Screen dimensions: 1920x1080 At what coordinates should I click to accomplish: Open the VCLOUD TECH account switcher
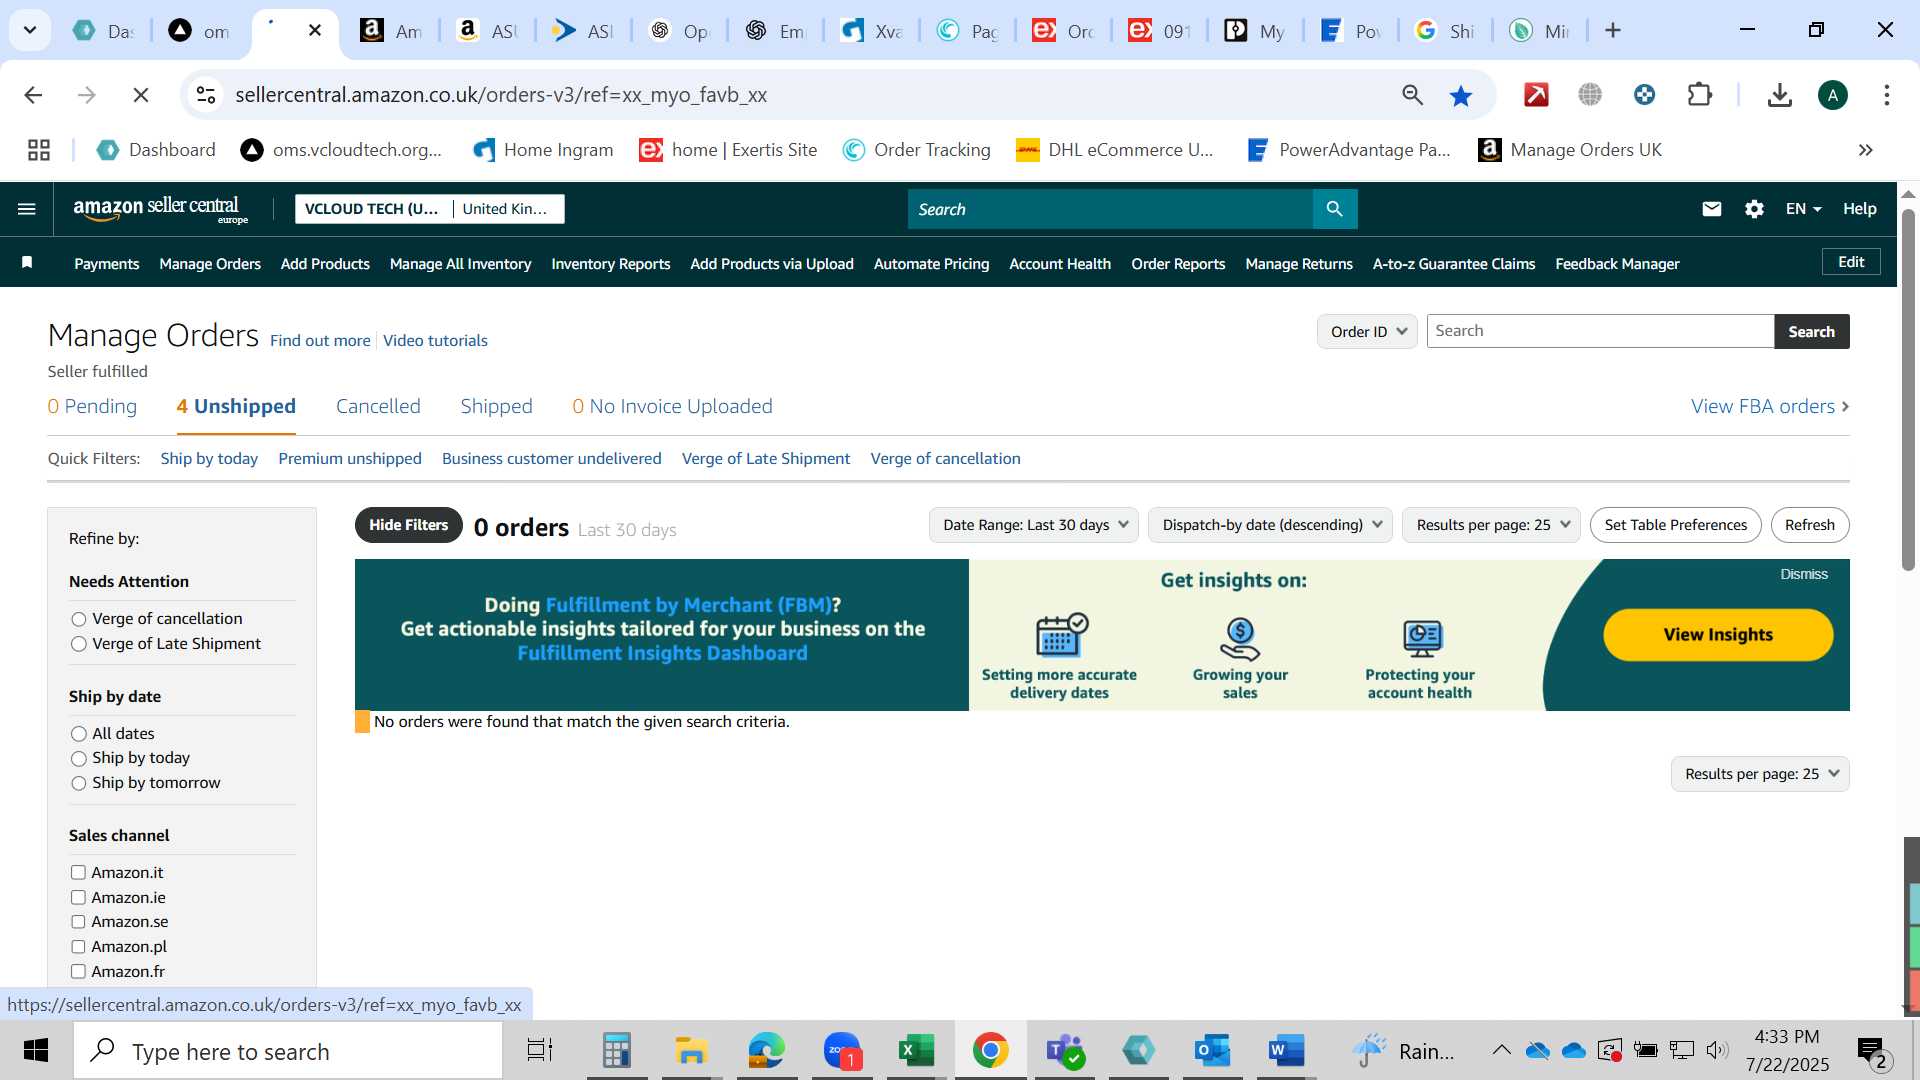[430, 209]
